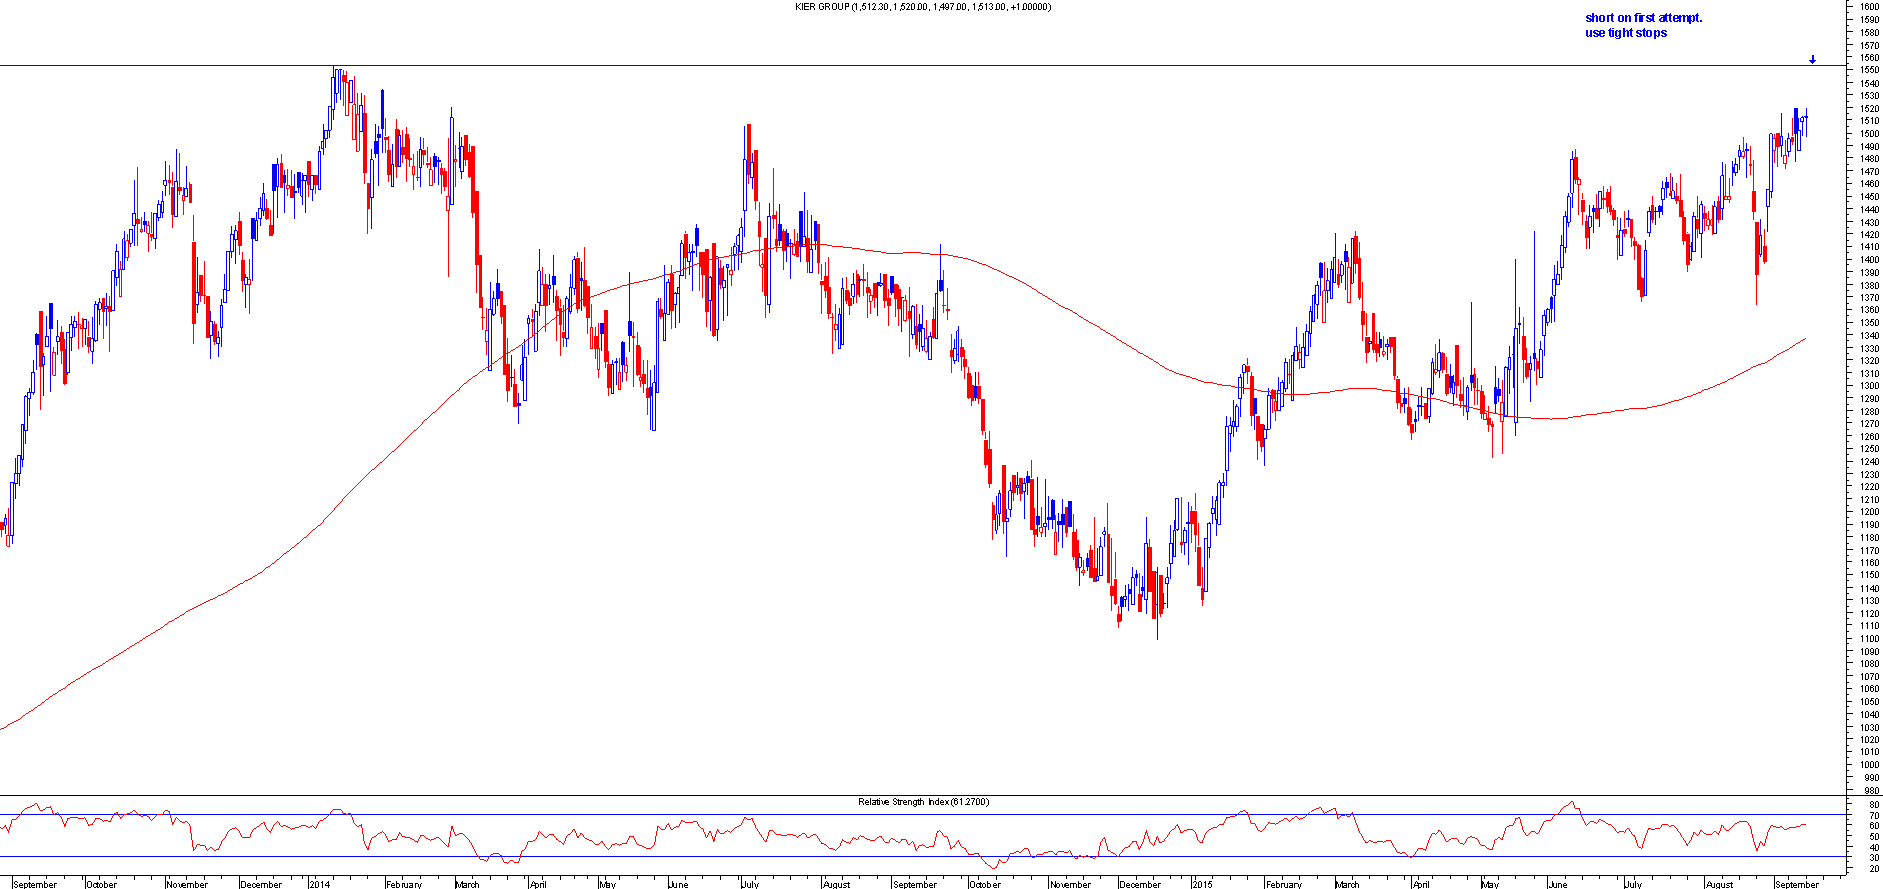
Task: Click the 2015 year marker on the time axis
Action: coord(1202,884)
